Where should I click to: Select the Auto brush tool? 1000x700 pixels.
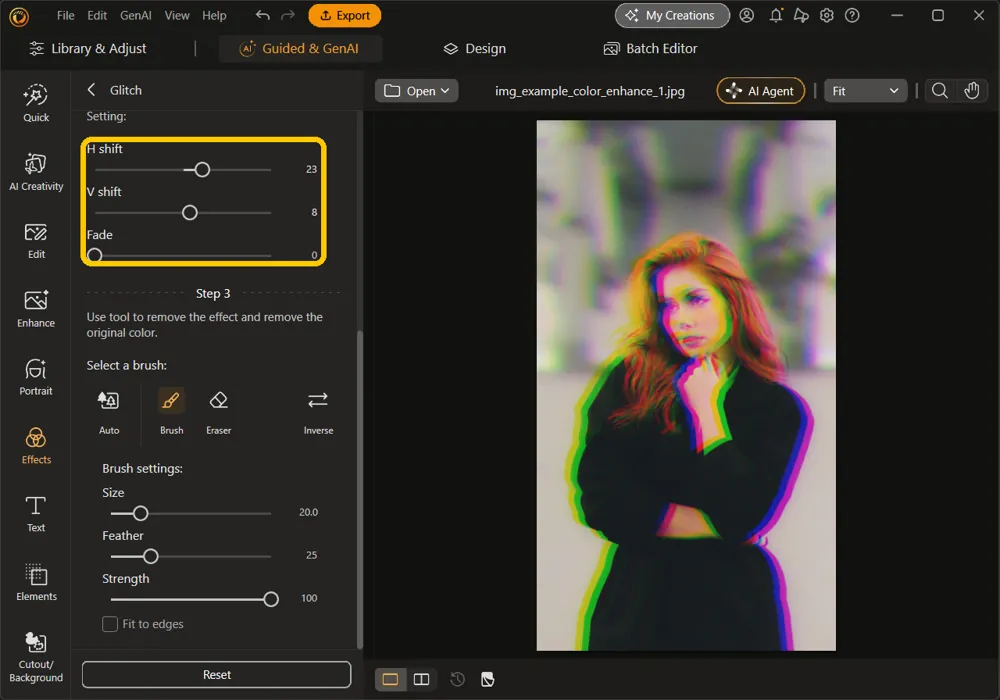108,412
